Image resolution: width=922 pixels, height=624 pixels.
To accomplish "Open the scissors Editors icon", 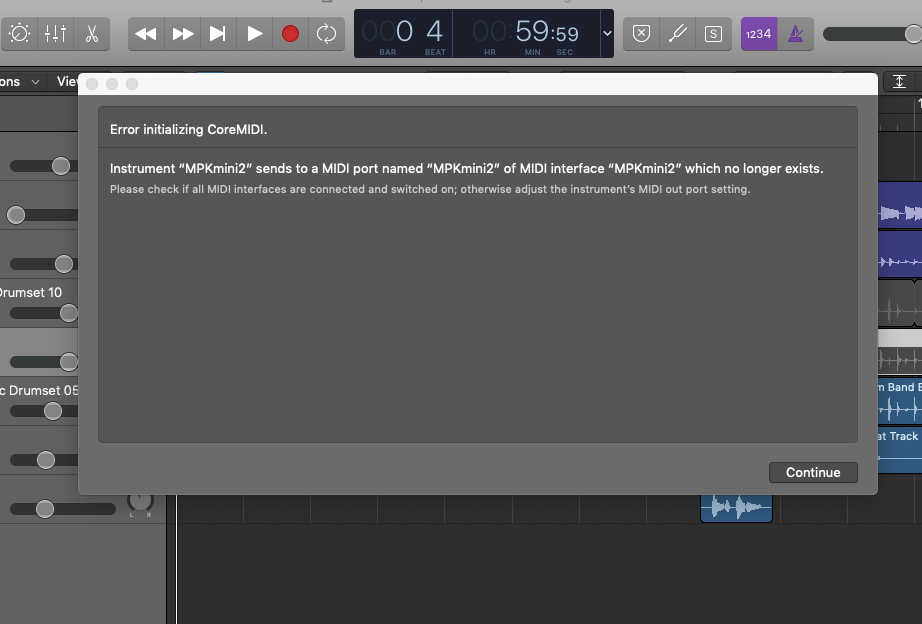I will (x=92, y=34).
